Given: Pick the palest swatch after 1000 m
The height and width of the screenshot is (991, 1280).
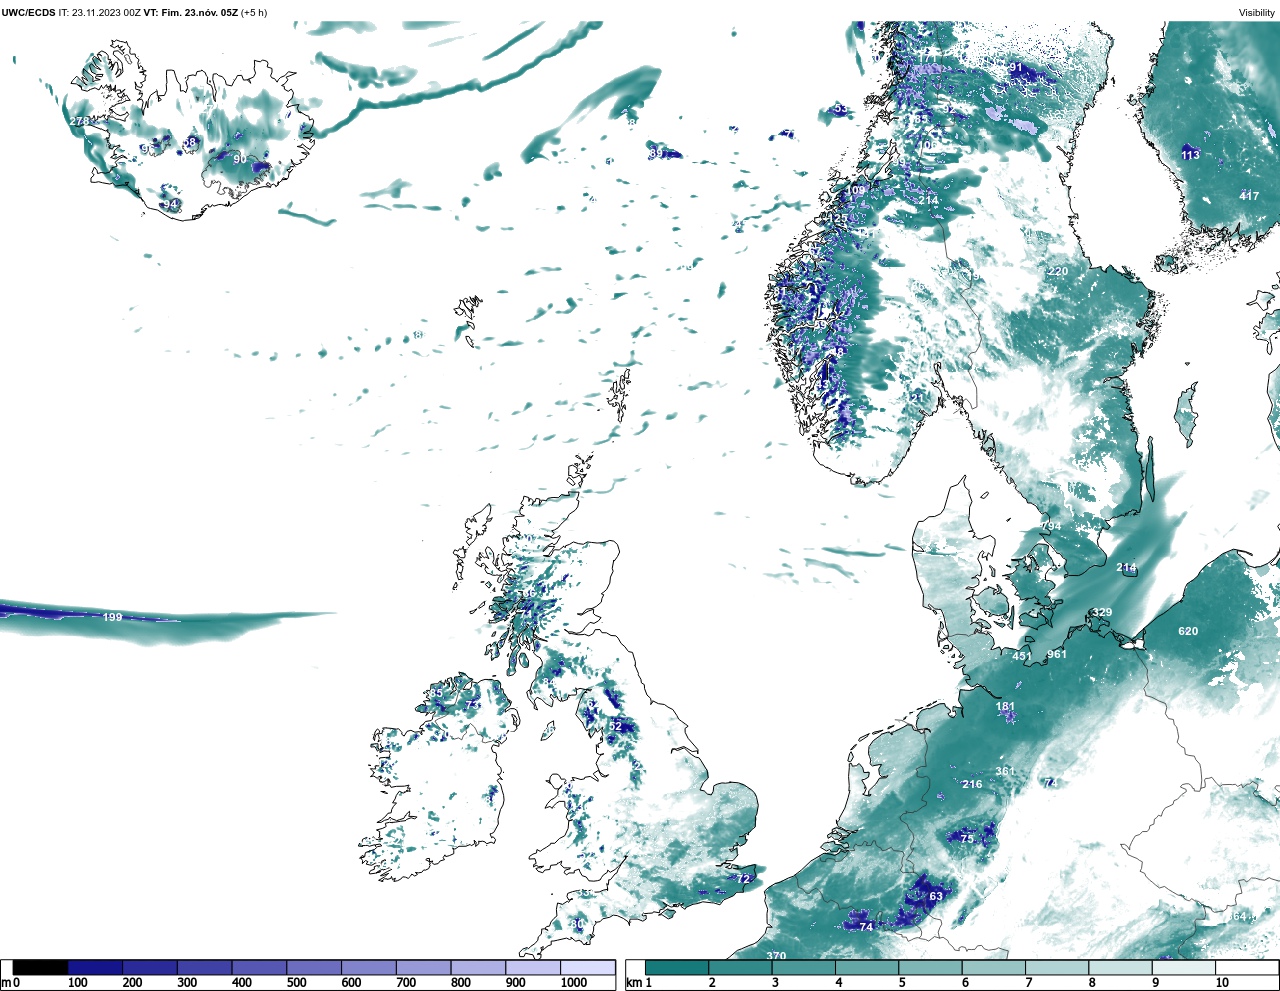Looking at the screenshot, I should click(x=587, y=967).
